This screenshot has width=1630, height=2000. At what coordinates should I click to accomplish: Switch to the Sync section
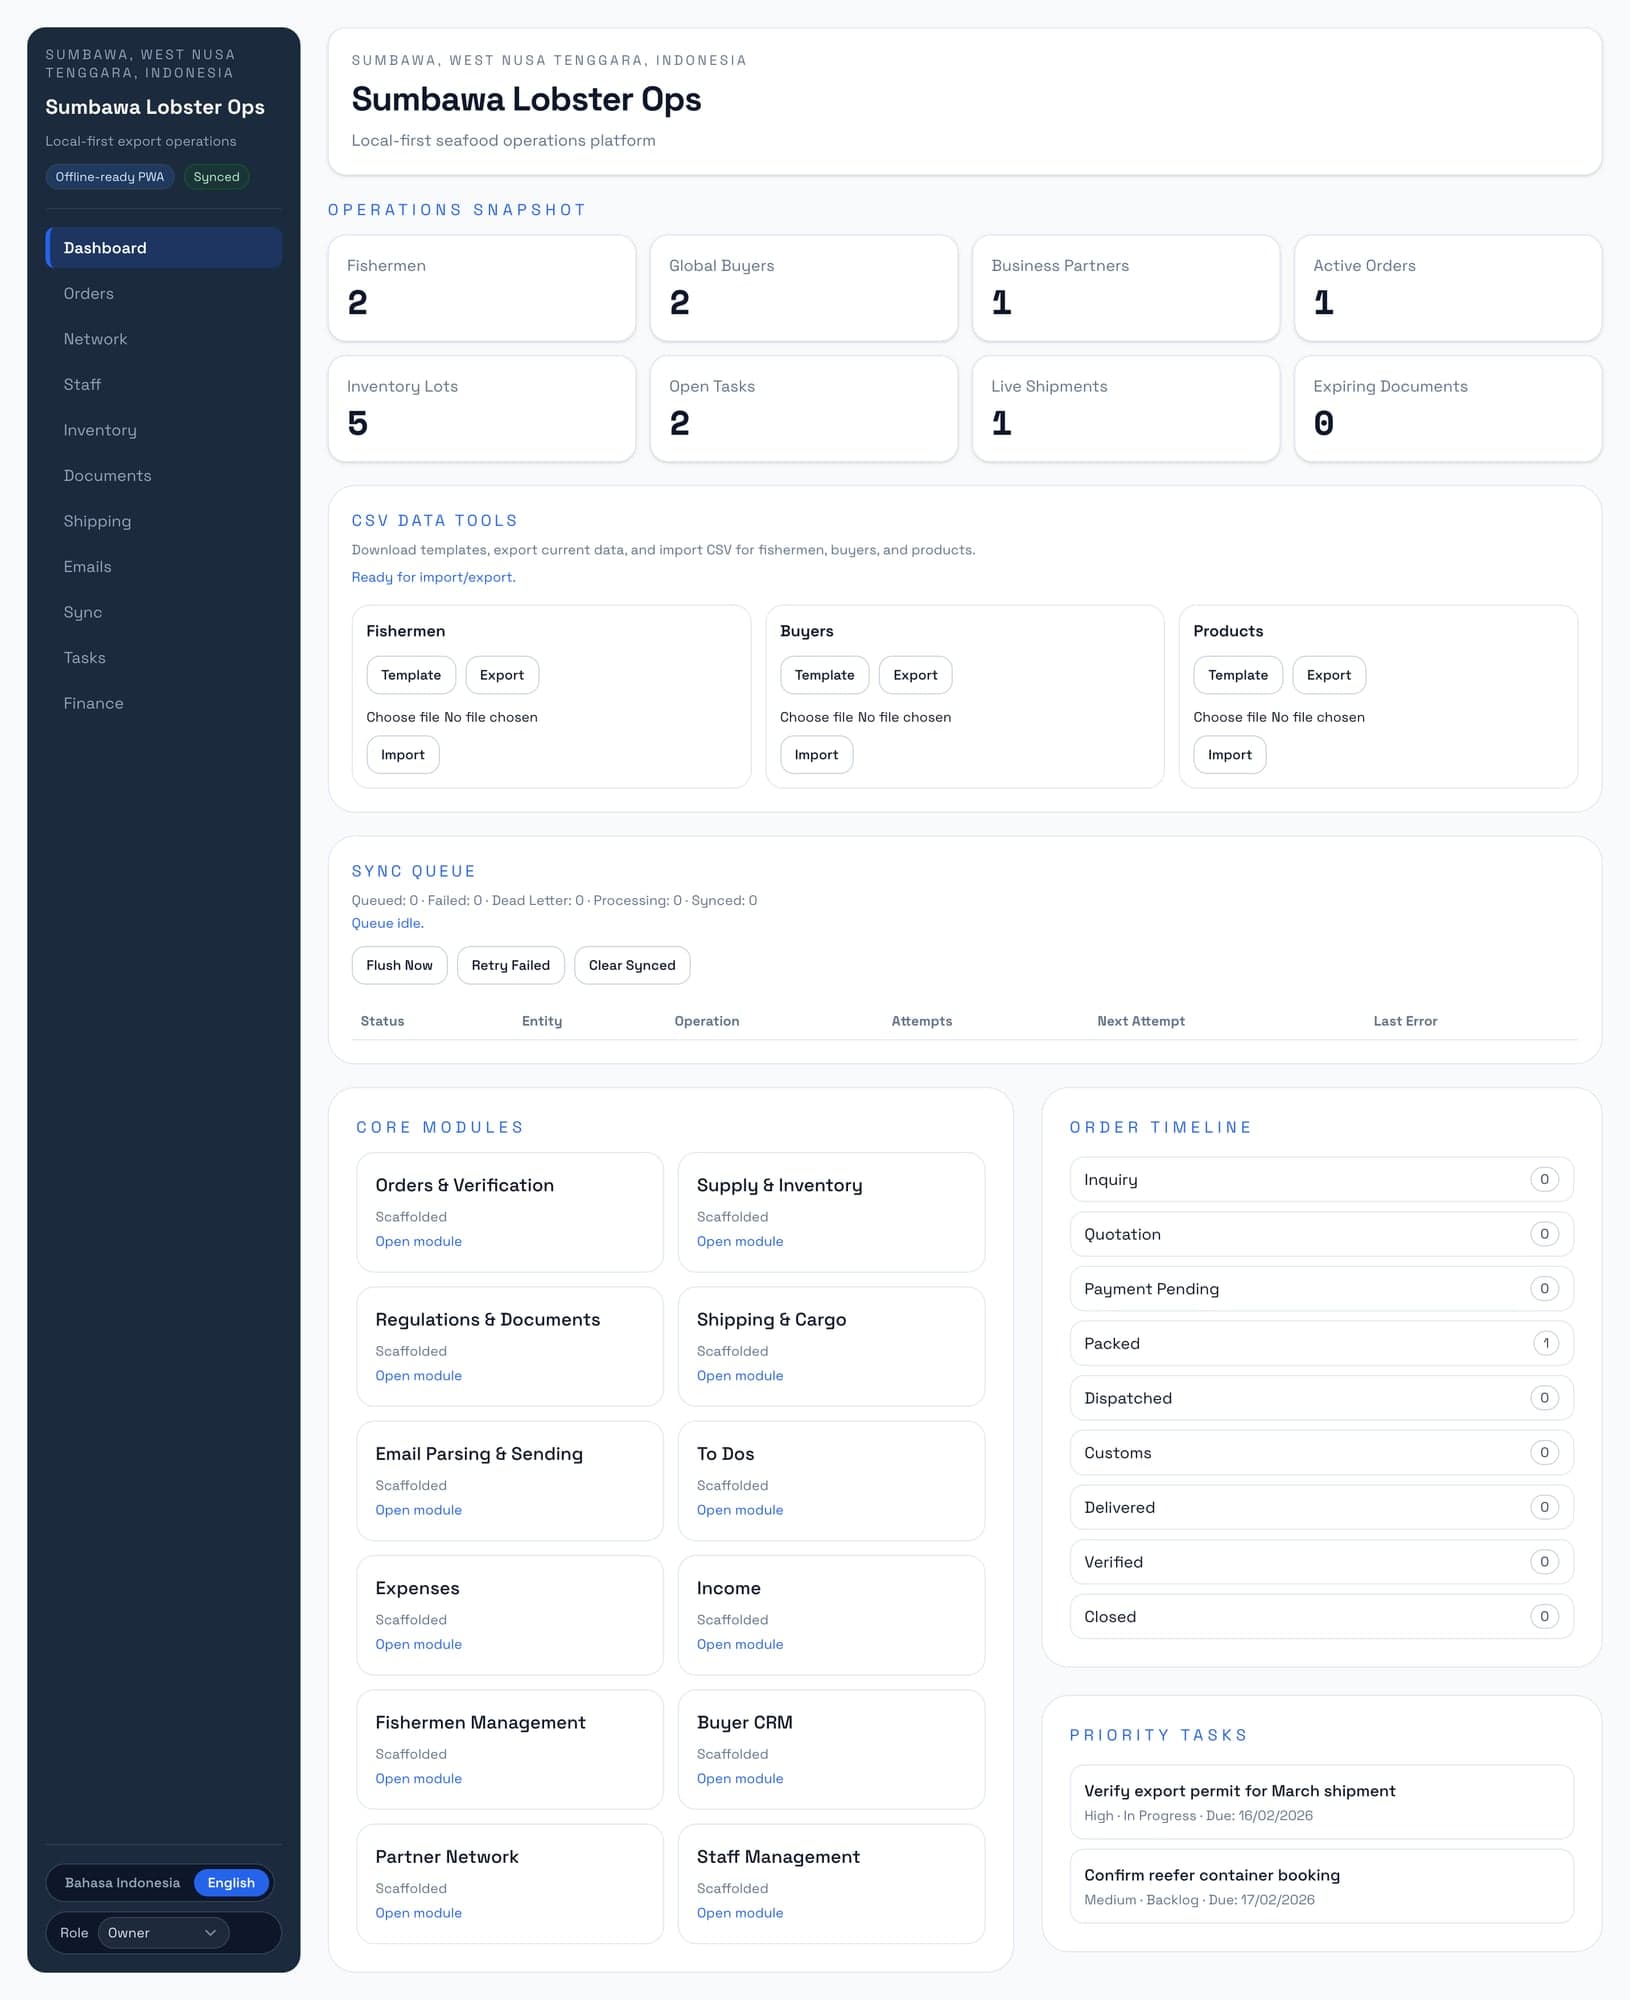(x=83, y=612)
